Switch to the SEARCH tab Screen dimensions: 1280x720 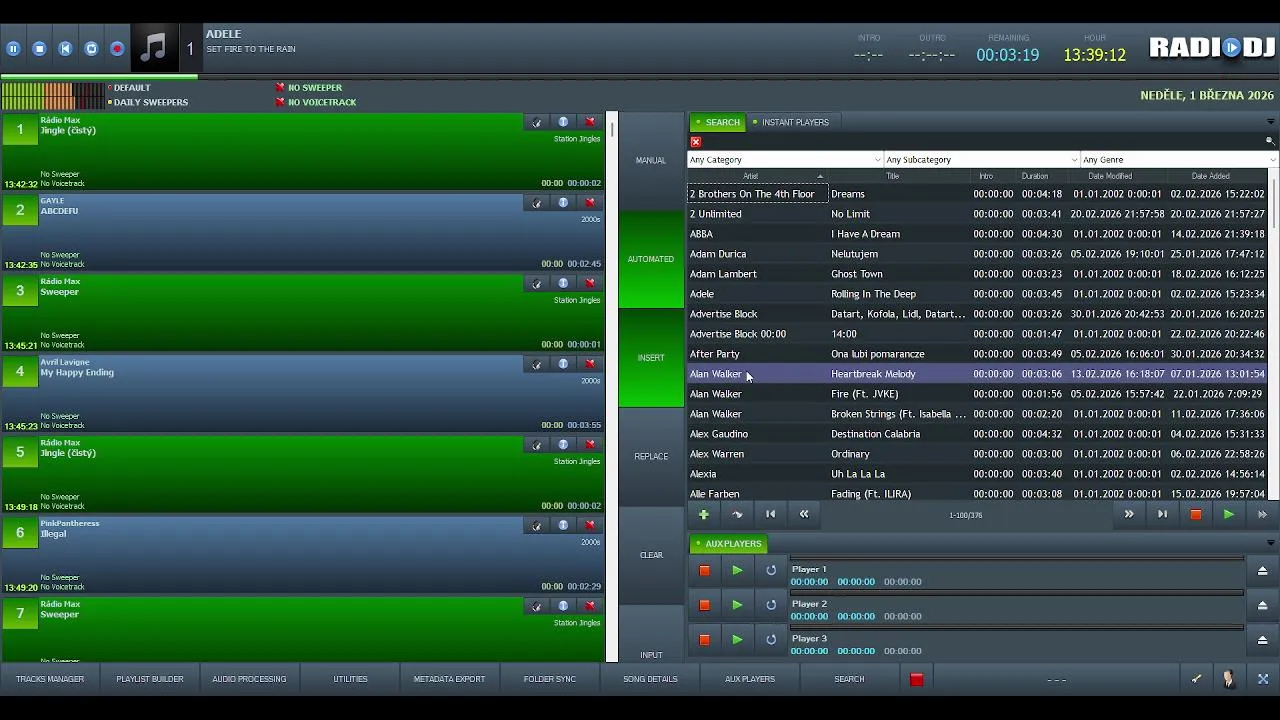pos(718,122)
